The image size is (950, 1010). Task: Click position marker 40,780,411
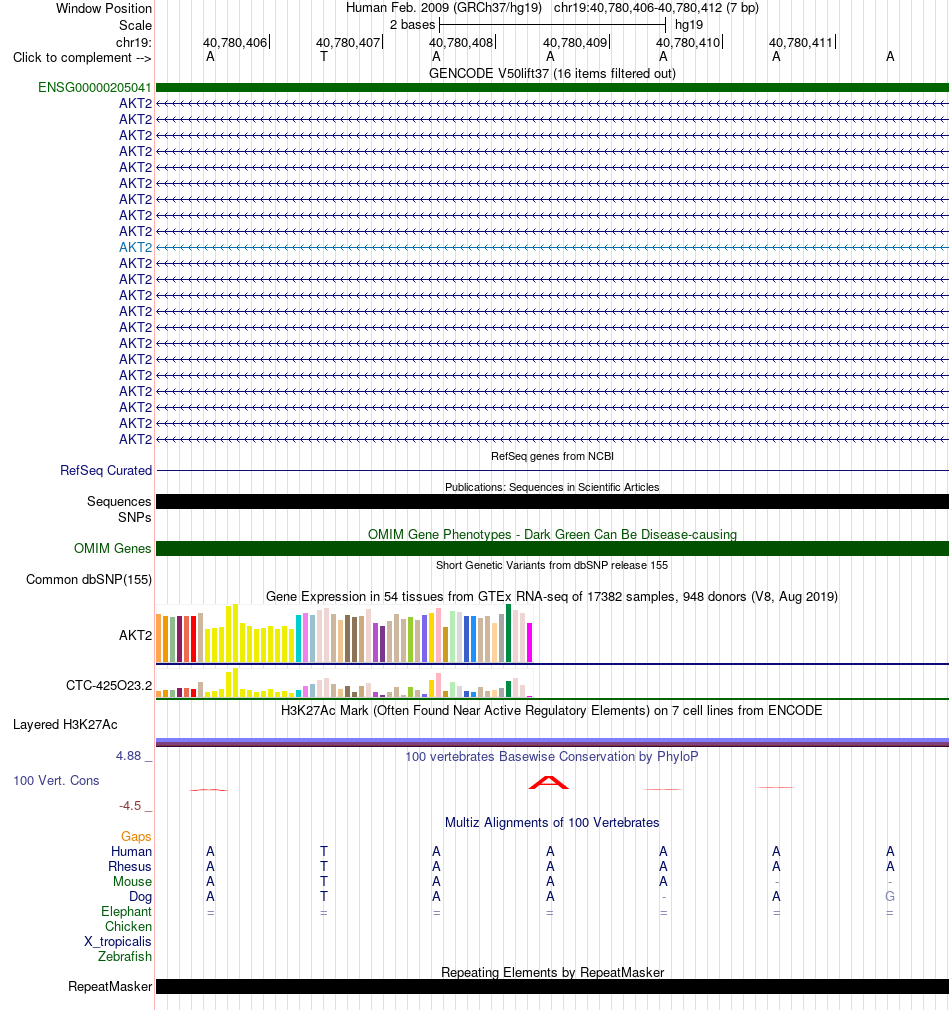click(801, 43)
